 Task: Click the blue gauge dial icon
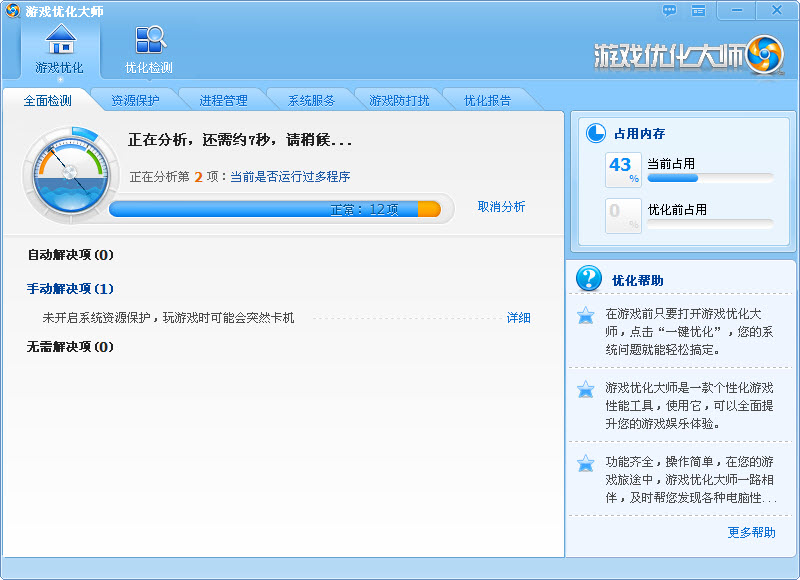70,174
